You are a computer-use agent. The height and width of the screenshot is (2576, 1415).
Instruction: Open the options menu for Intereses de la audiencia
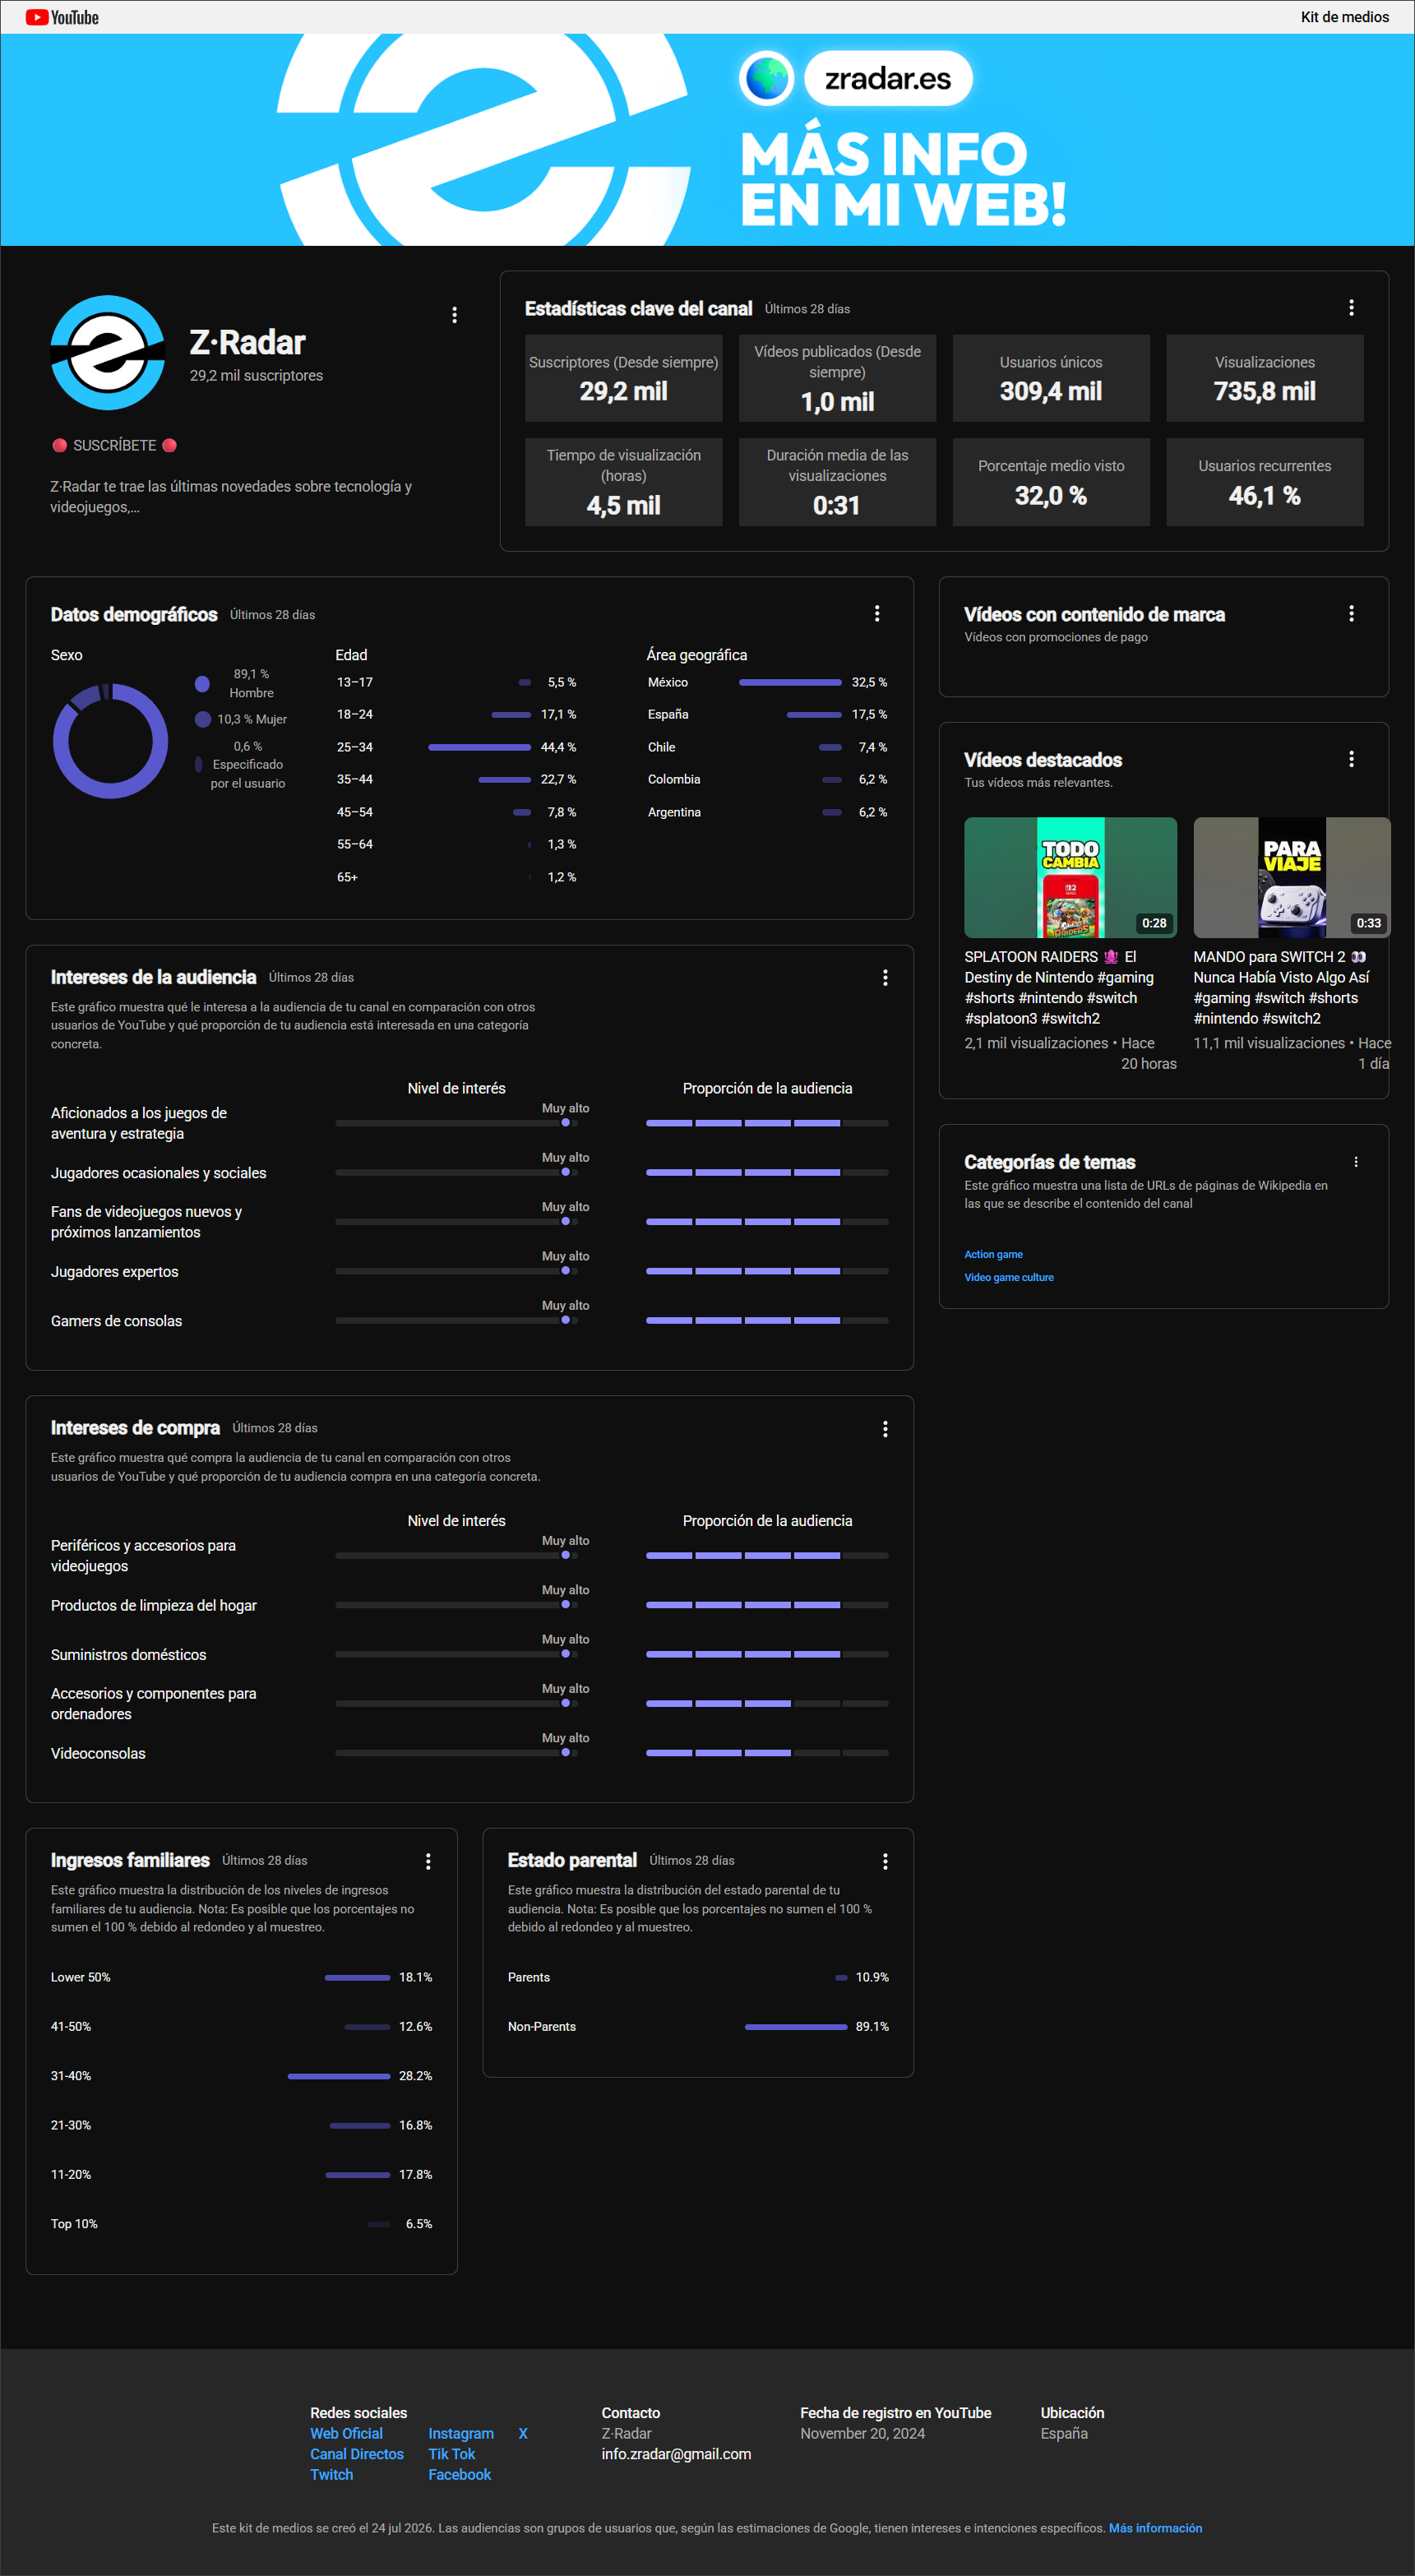point(885,978)
